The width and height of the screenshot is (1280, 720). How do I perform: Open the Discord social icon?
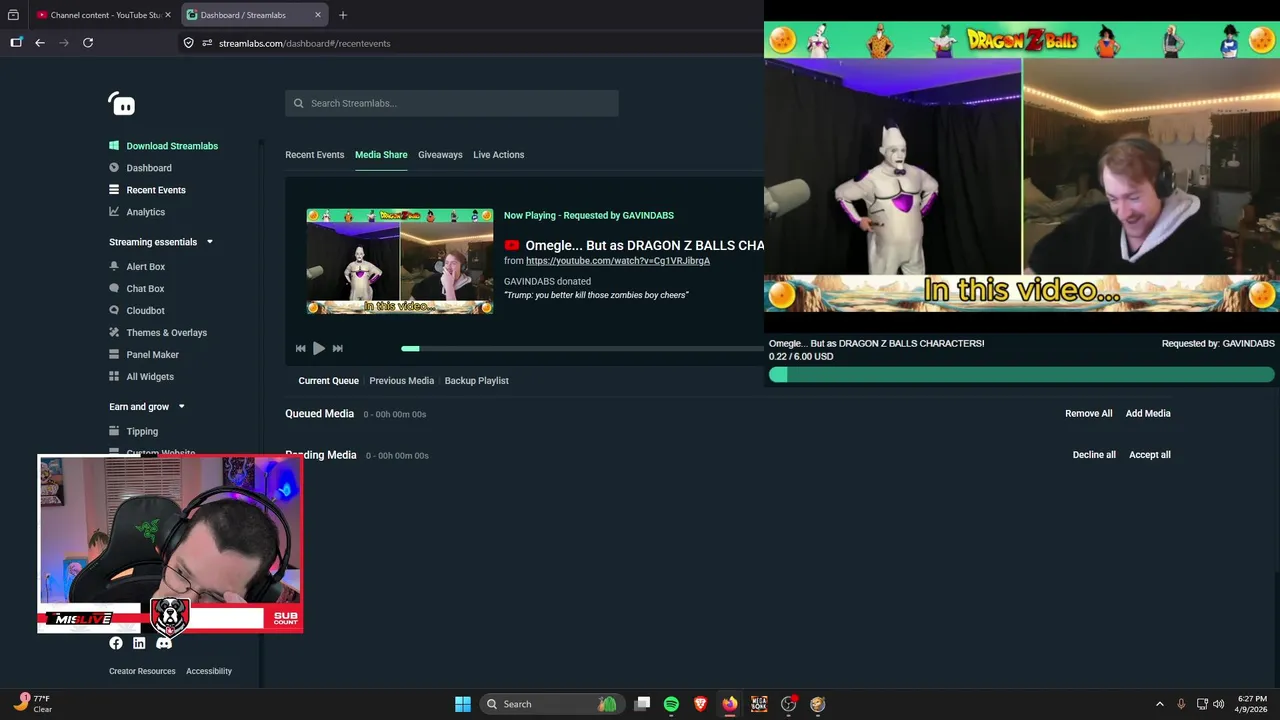click(164, 643)
